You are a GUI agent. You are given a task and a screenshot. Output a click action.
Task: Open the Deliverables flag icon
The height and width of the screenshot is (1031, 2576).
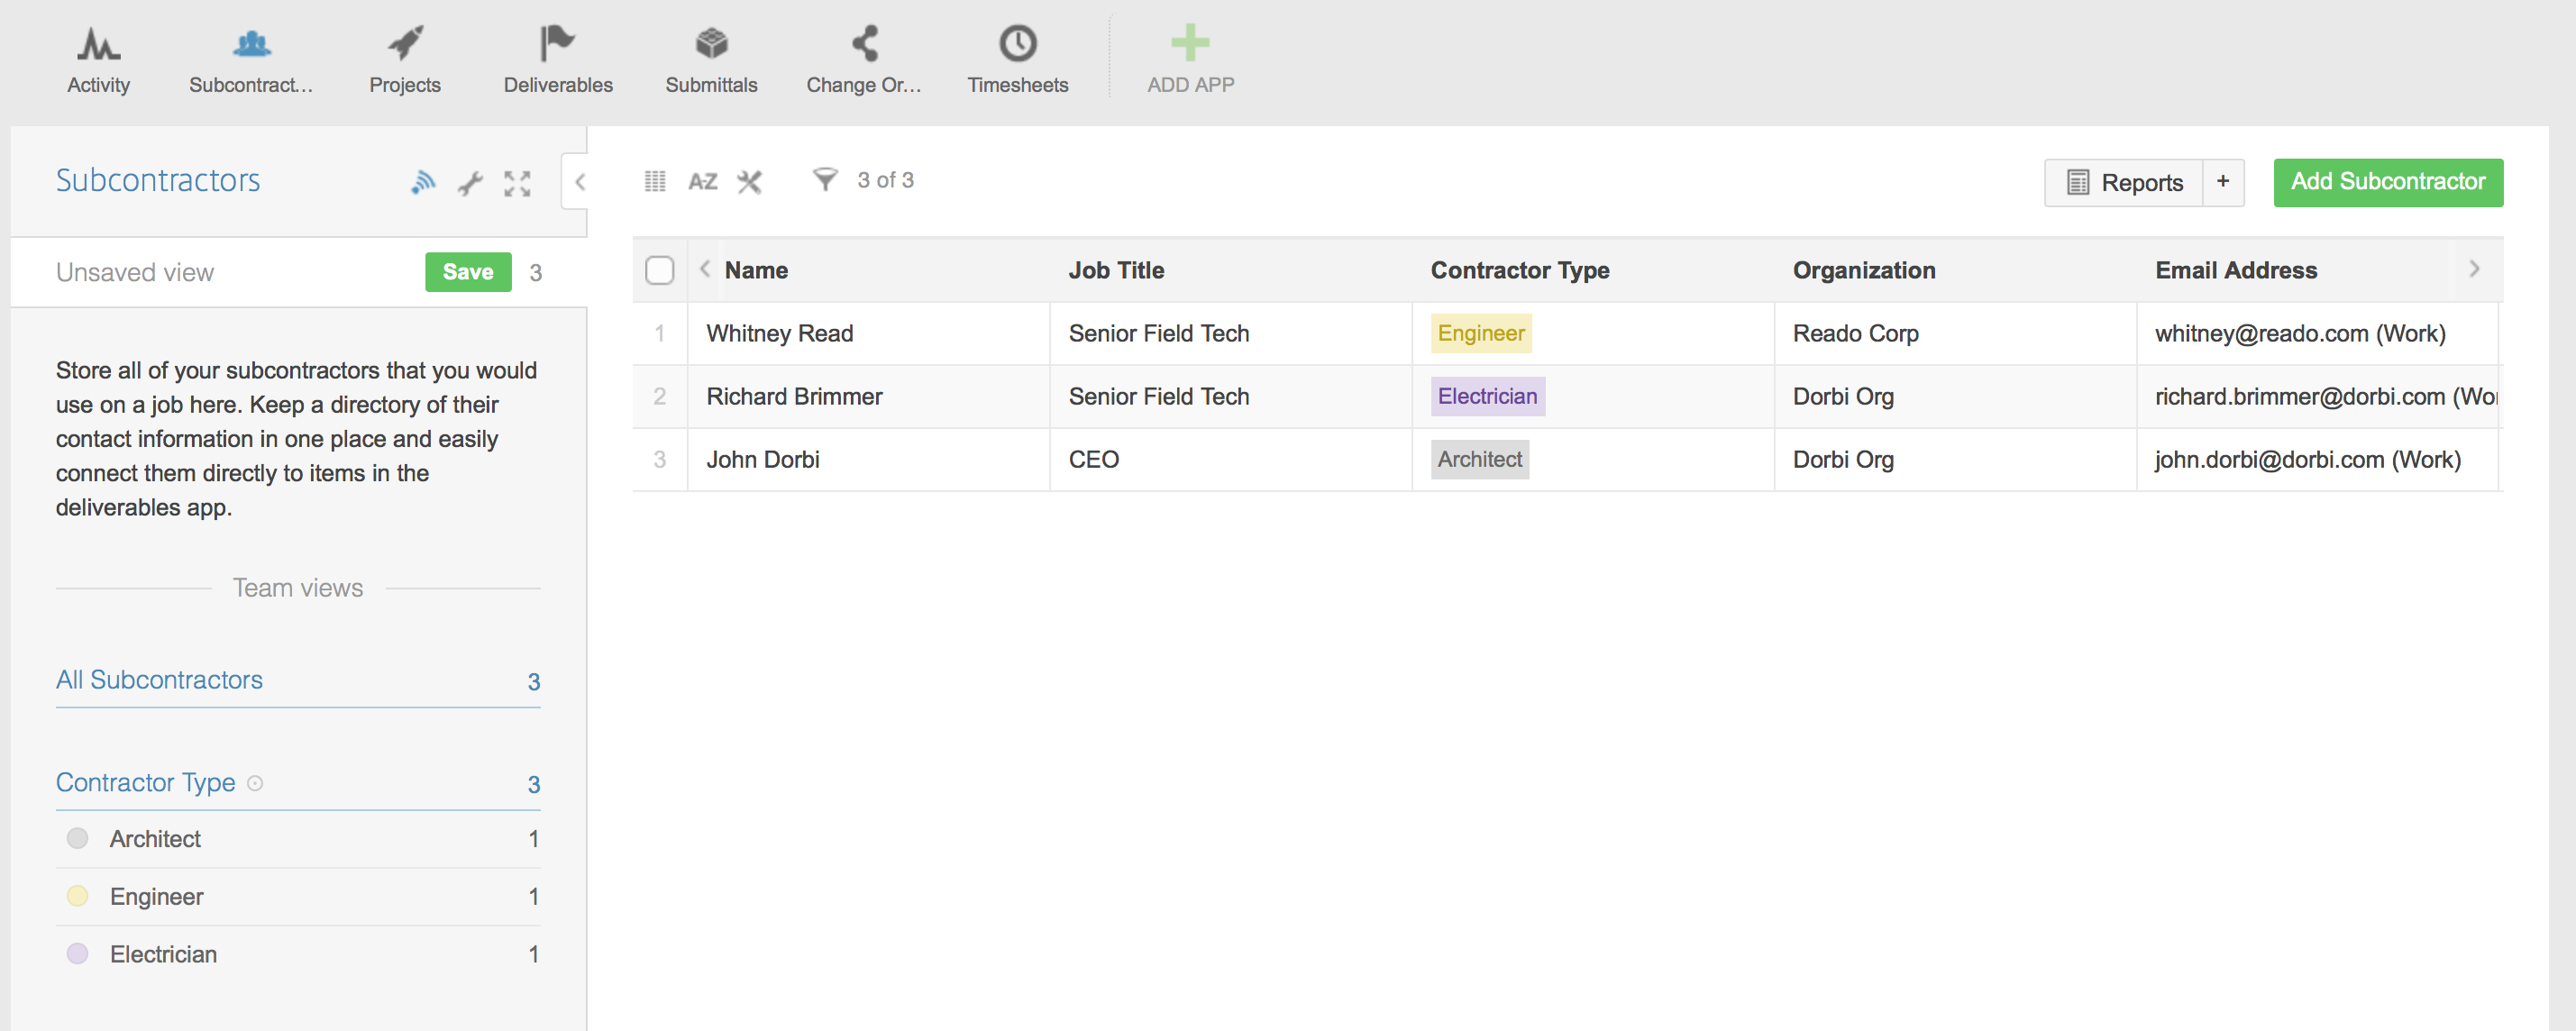[x=557, y=45]
